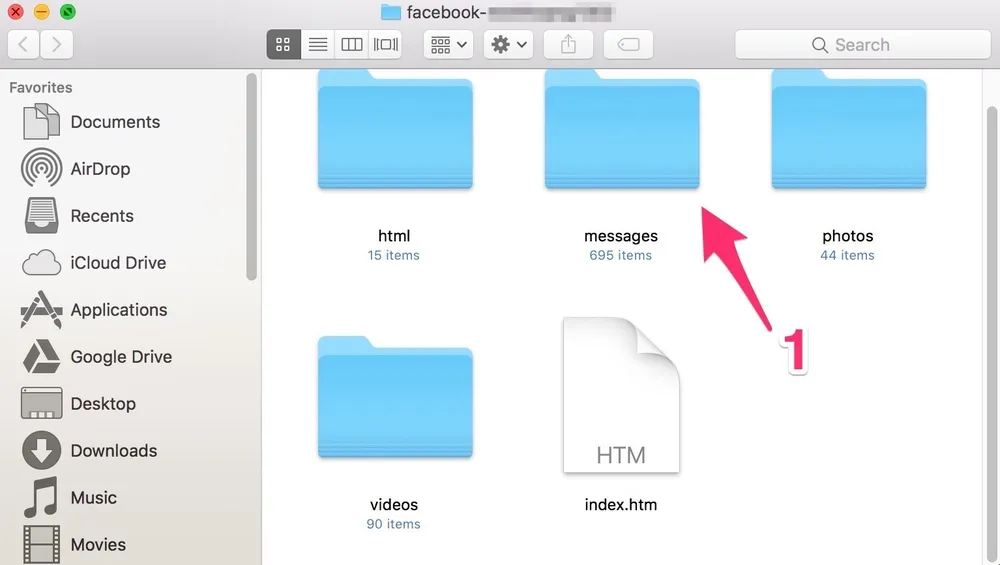Switch to cover flow view
1000x565 pixels.
click(386, 45)
